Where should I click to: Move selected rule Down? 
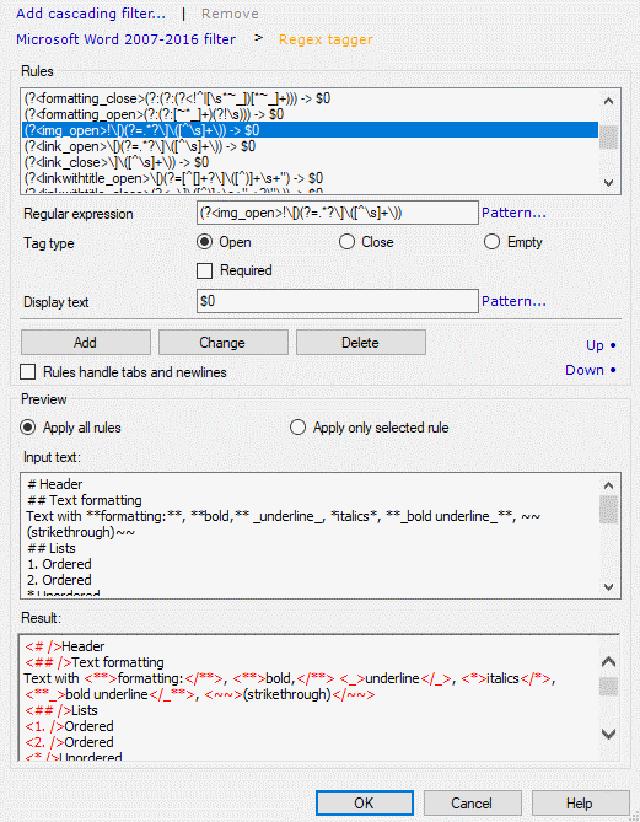point(590,370)
